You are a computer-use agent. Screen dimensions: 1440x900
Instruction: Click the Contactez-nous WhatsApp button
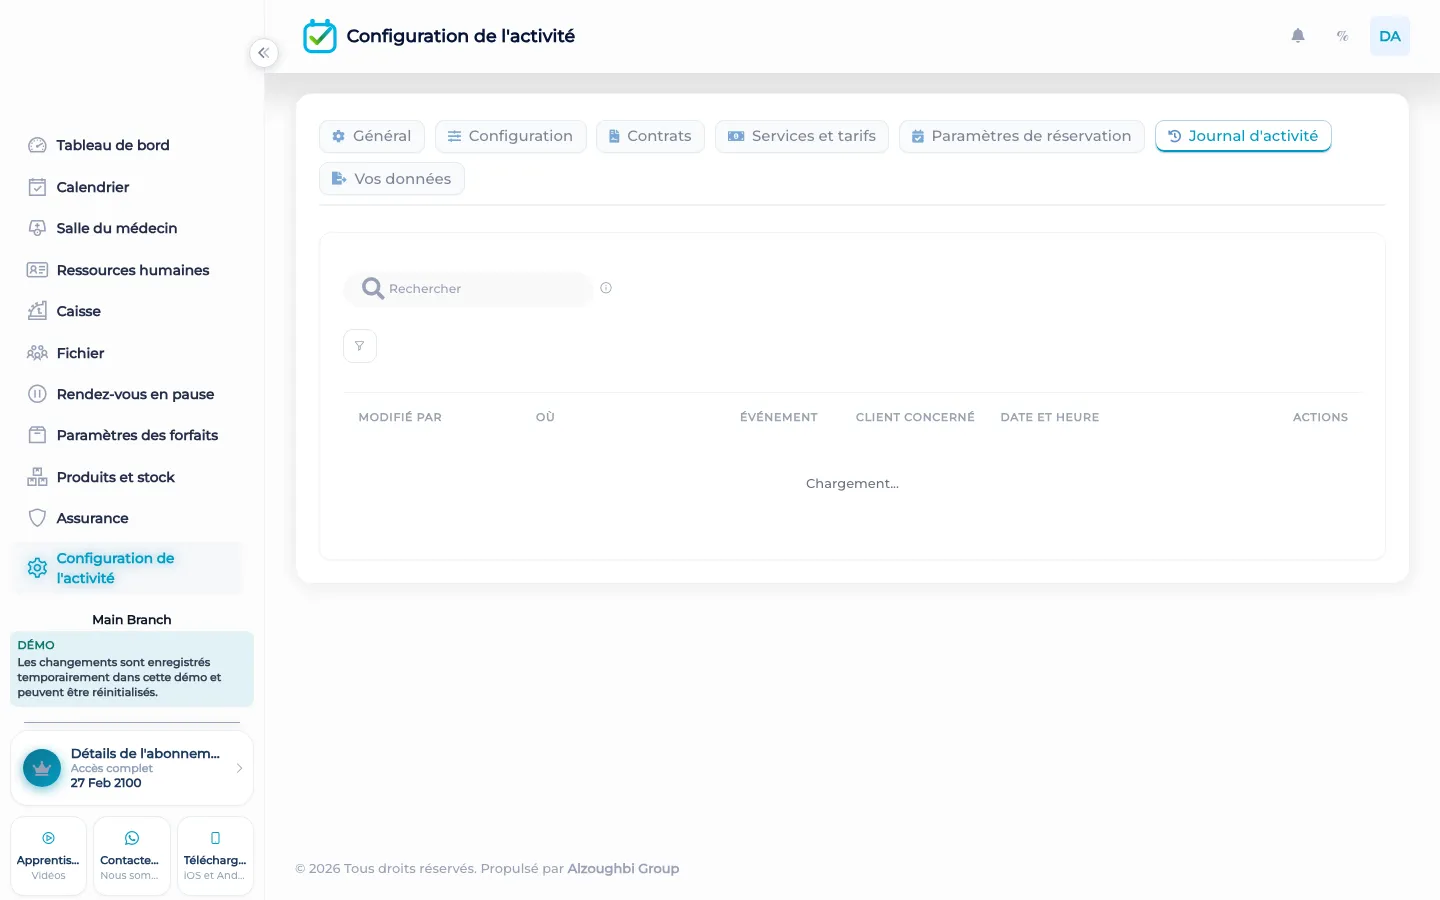[x=131, y=856]
